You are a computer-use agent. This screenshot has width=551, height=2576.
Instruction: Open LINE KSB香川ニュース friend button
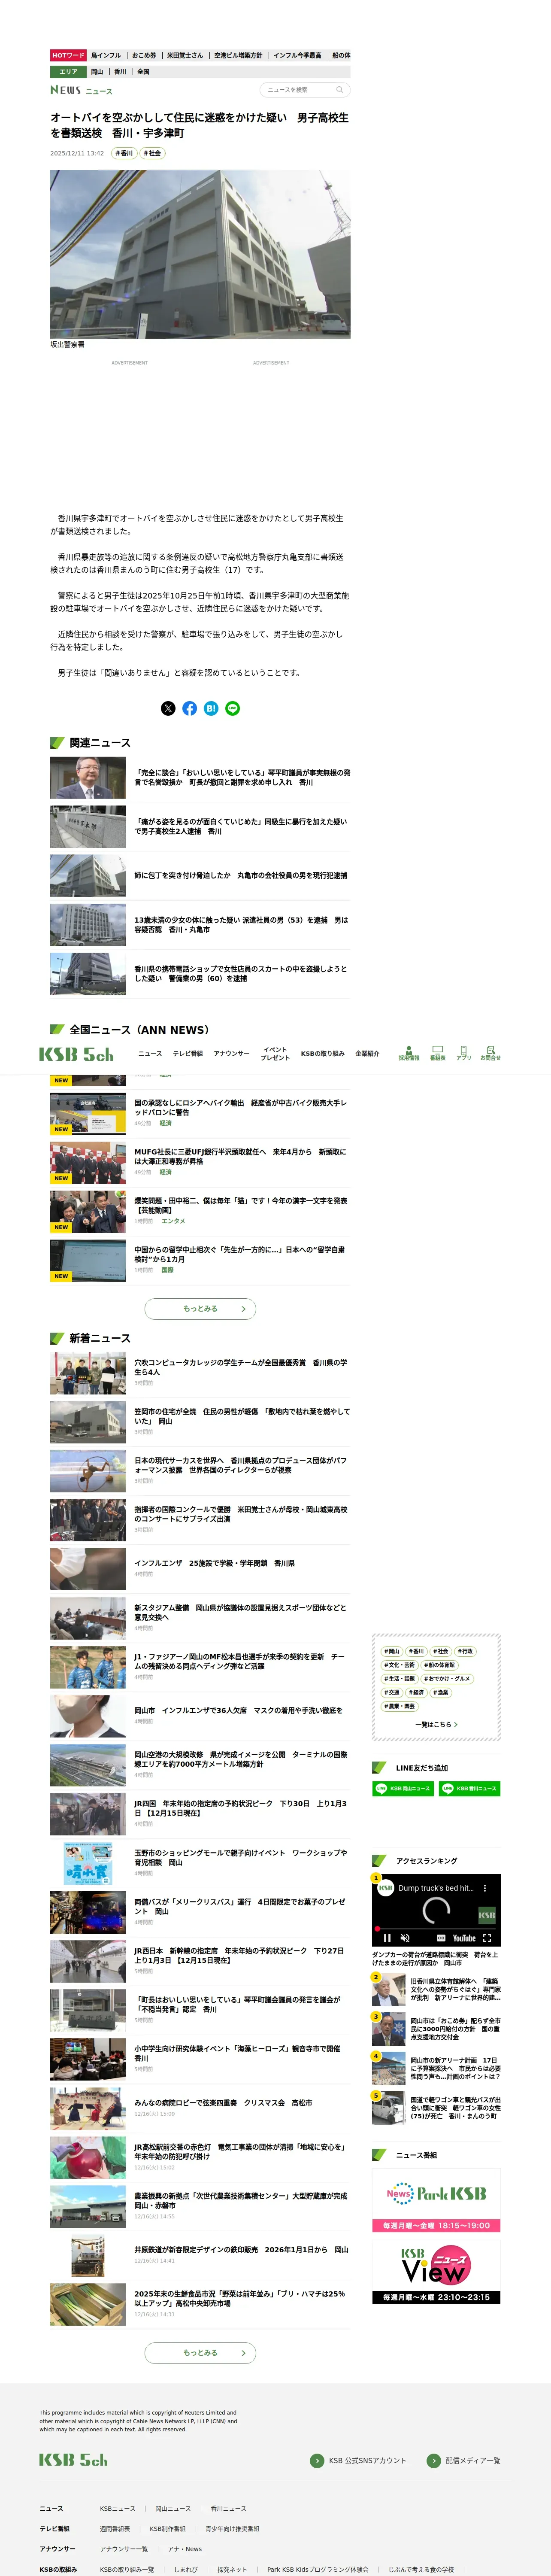[x=469, y=1788]
